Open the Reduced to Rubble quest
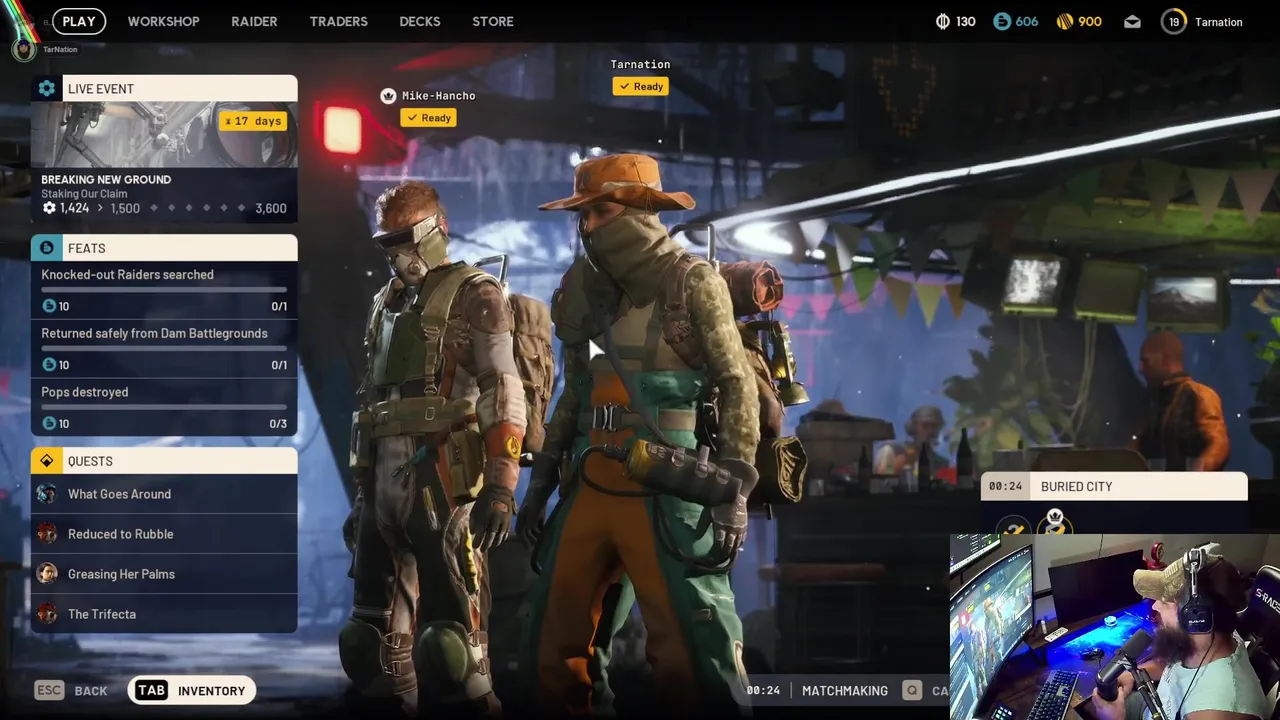 click(x=164, y=534)
